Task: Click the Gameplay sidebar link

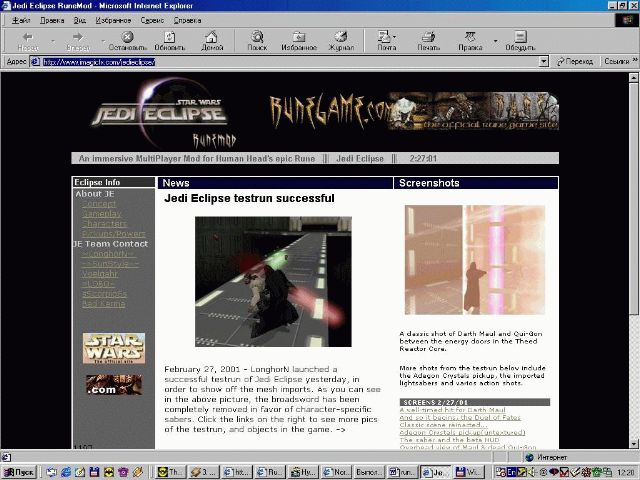Action: pyautogui.click(x=101, y=213)
